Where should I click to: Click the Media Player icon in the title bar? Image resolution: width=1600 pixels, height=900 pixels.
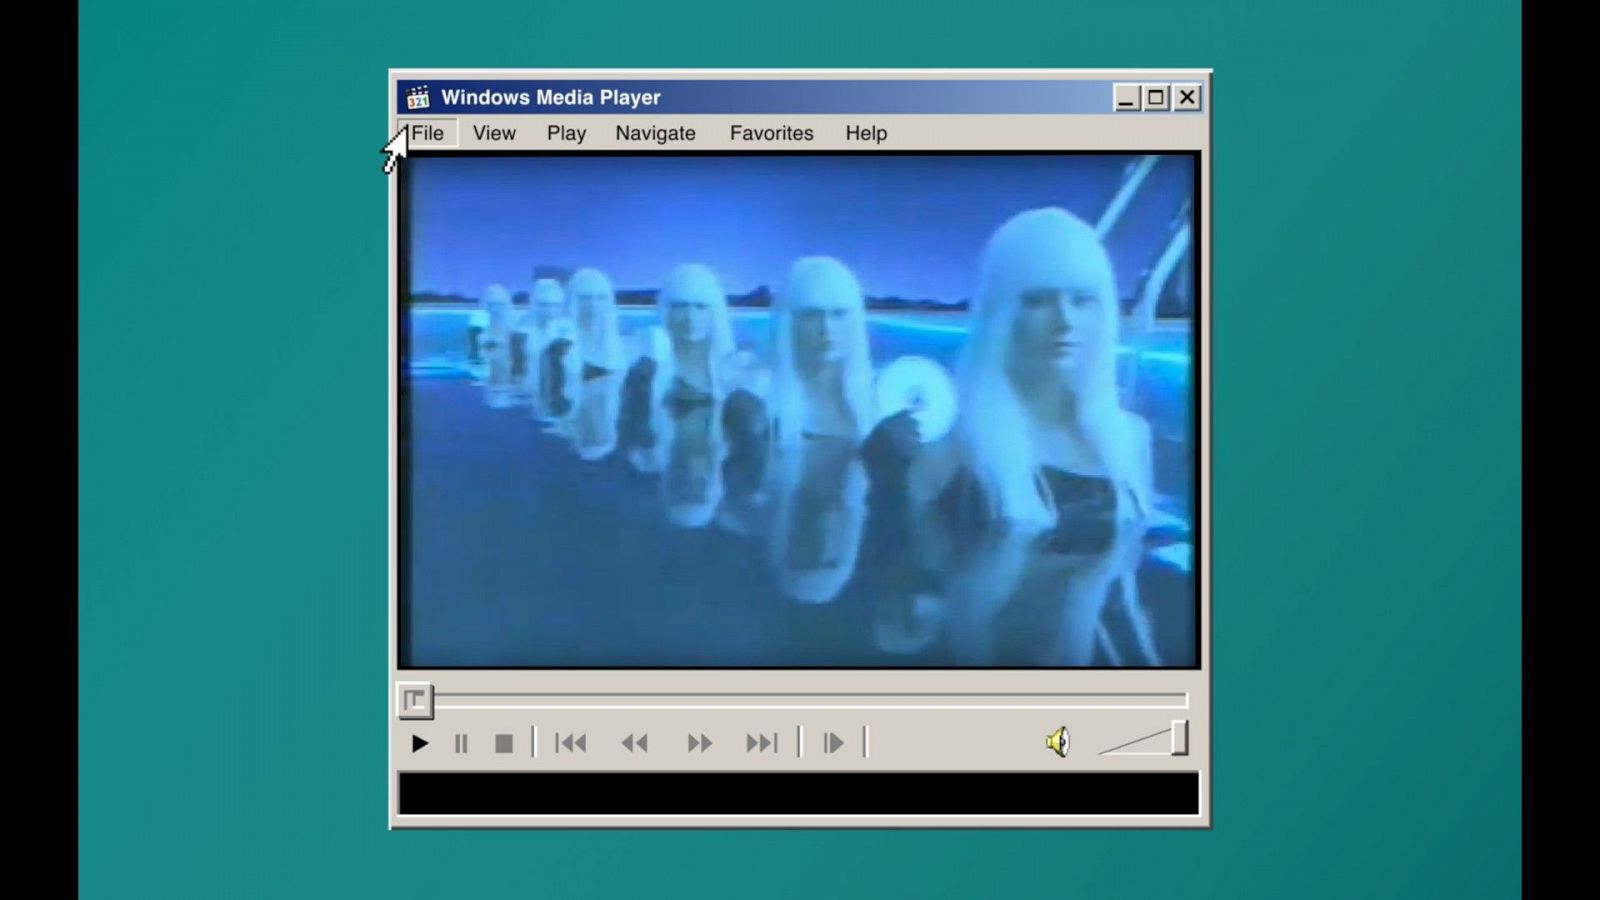point(418,97)
